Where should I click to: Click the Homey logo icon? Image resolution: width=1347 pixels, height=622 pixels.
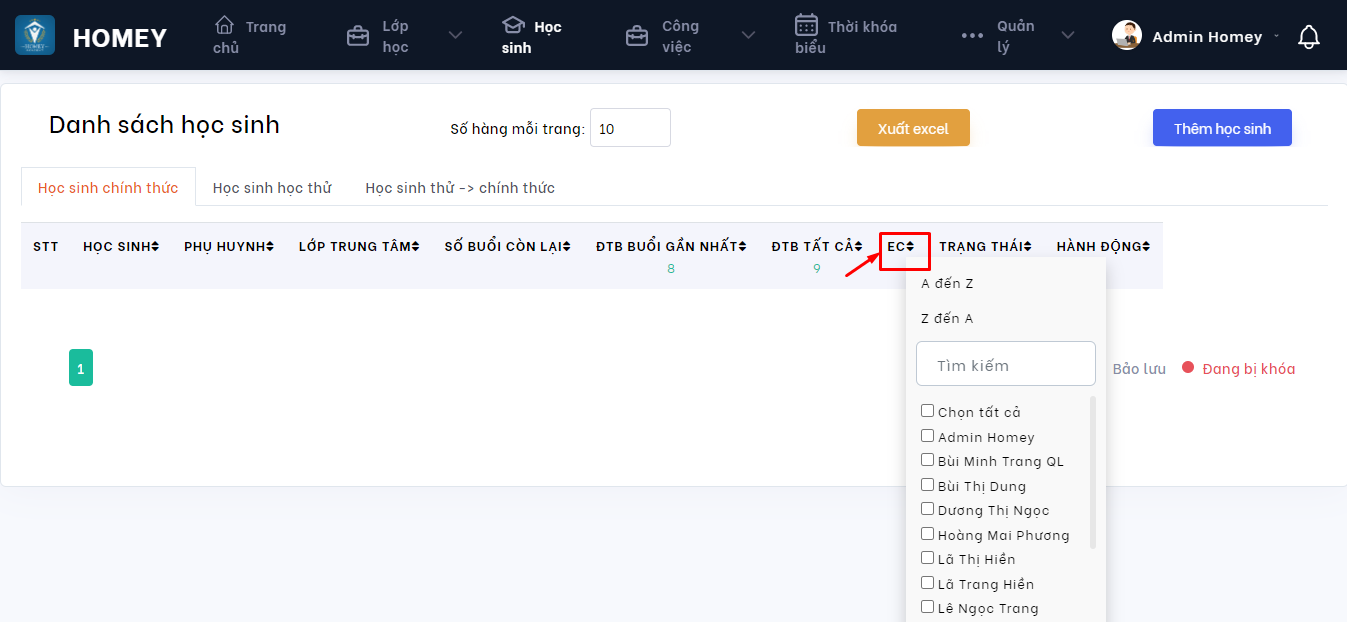pos(35,36)
